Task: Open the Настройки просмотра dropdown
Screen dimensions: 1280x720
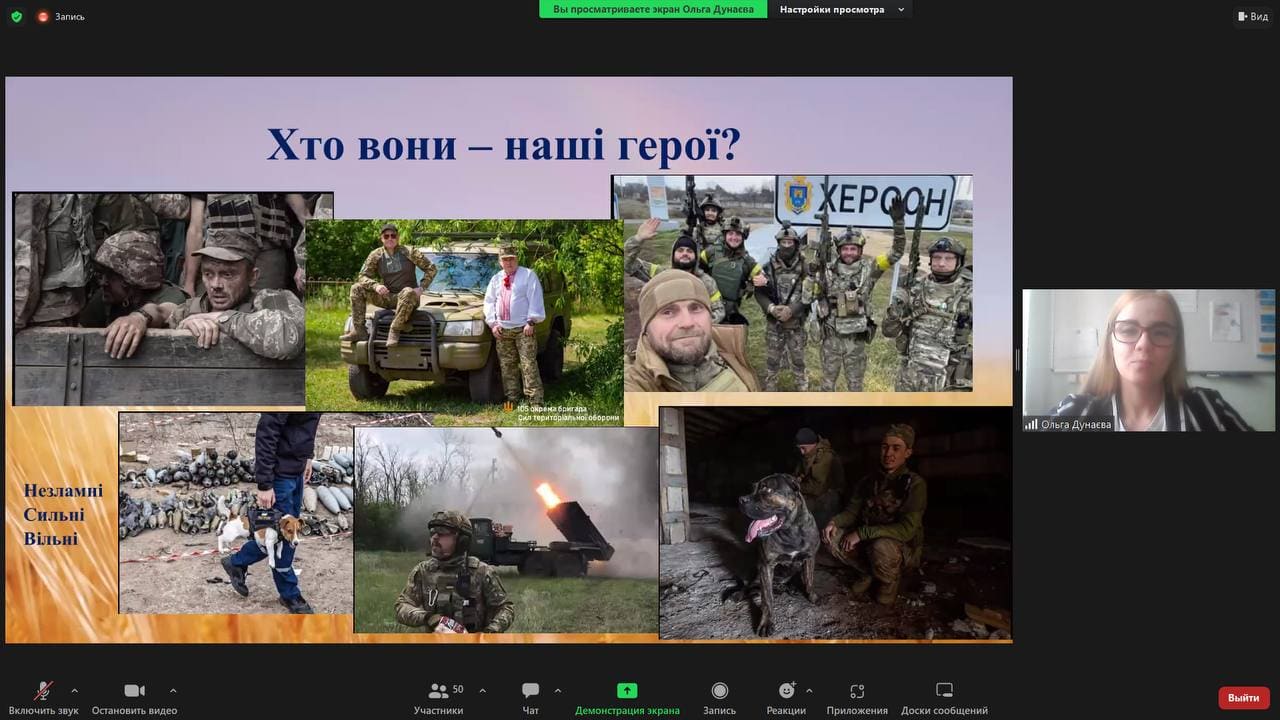Action: tap(843, 10)
